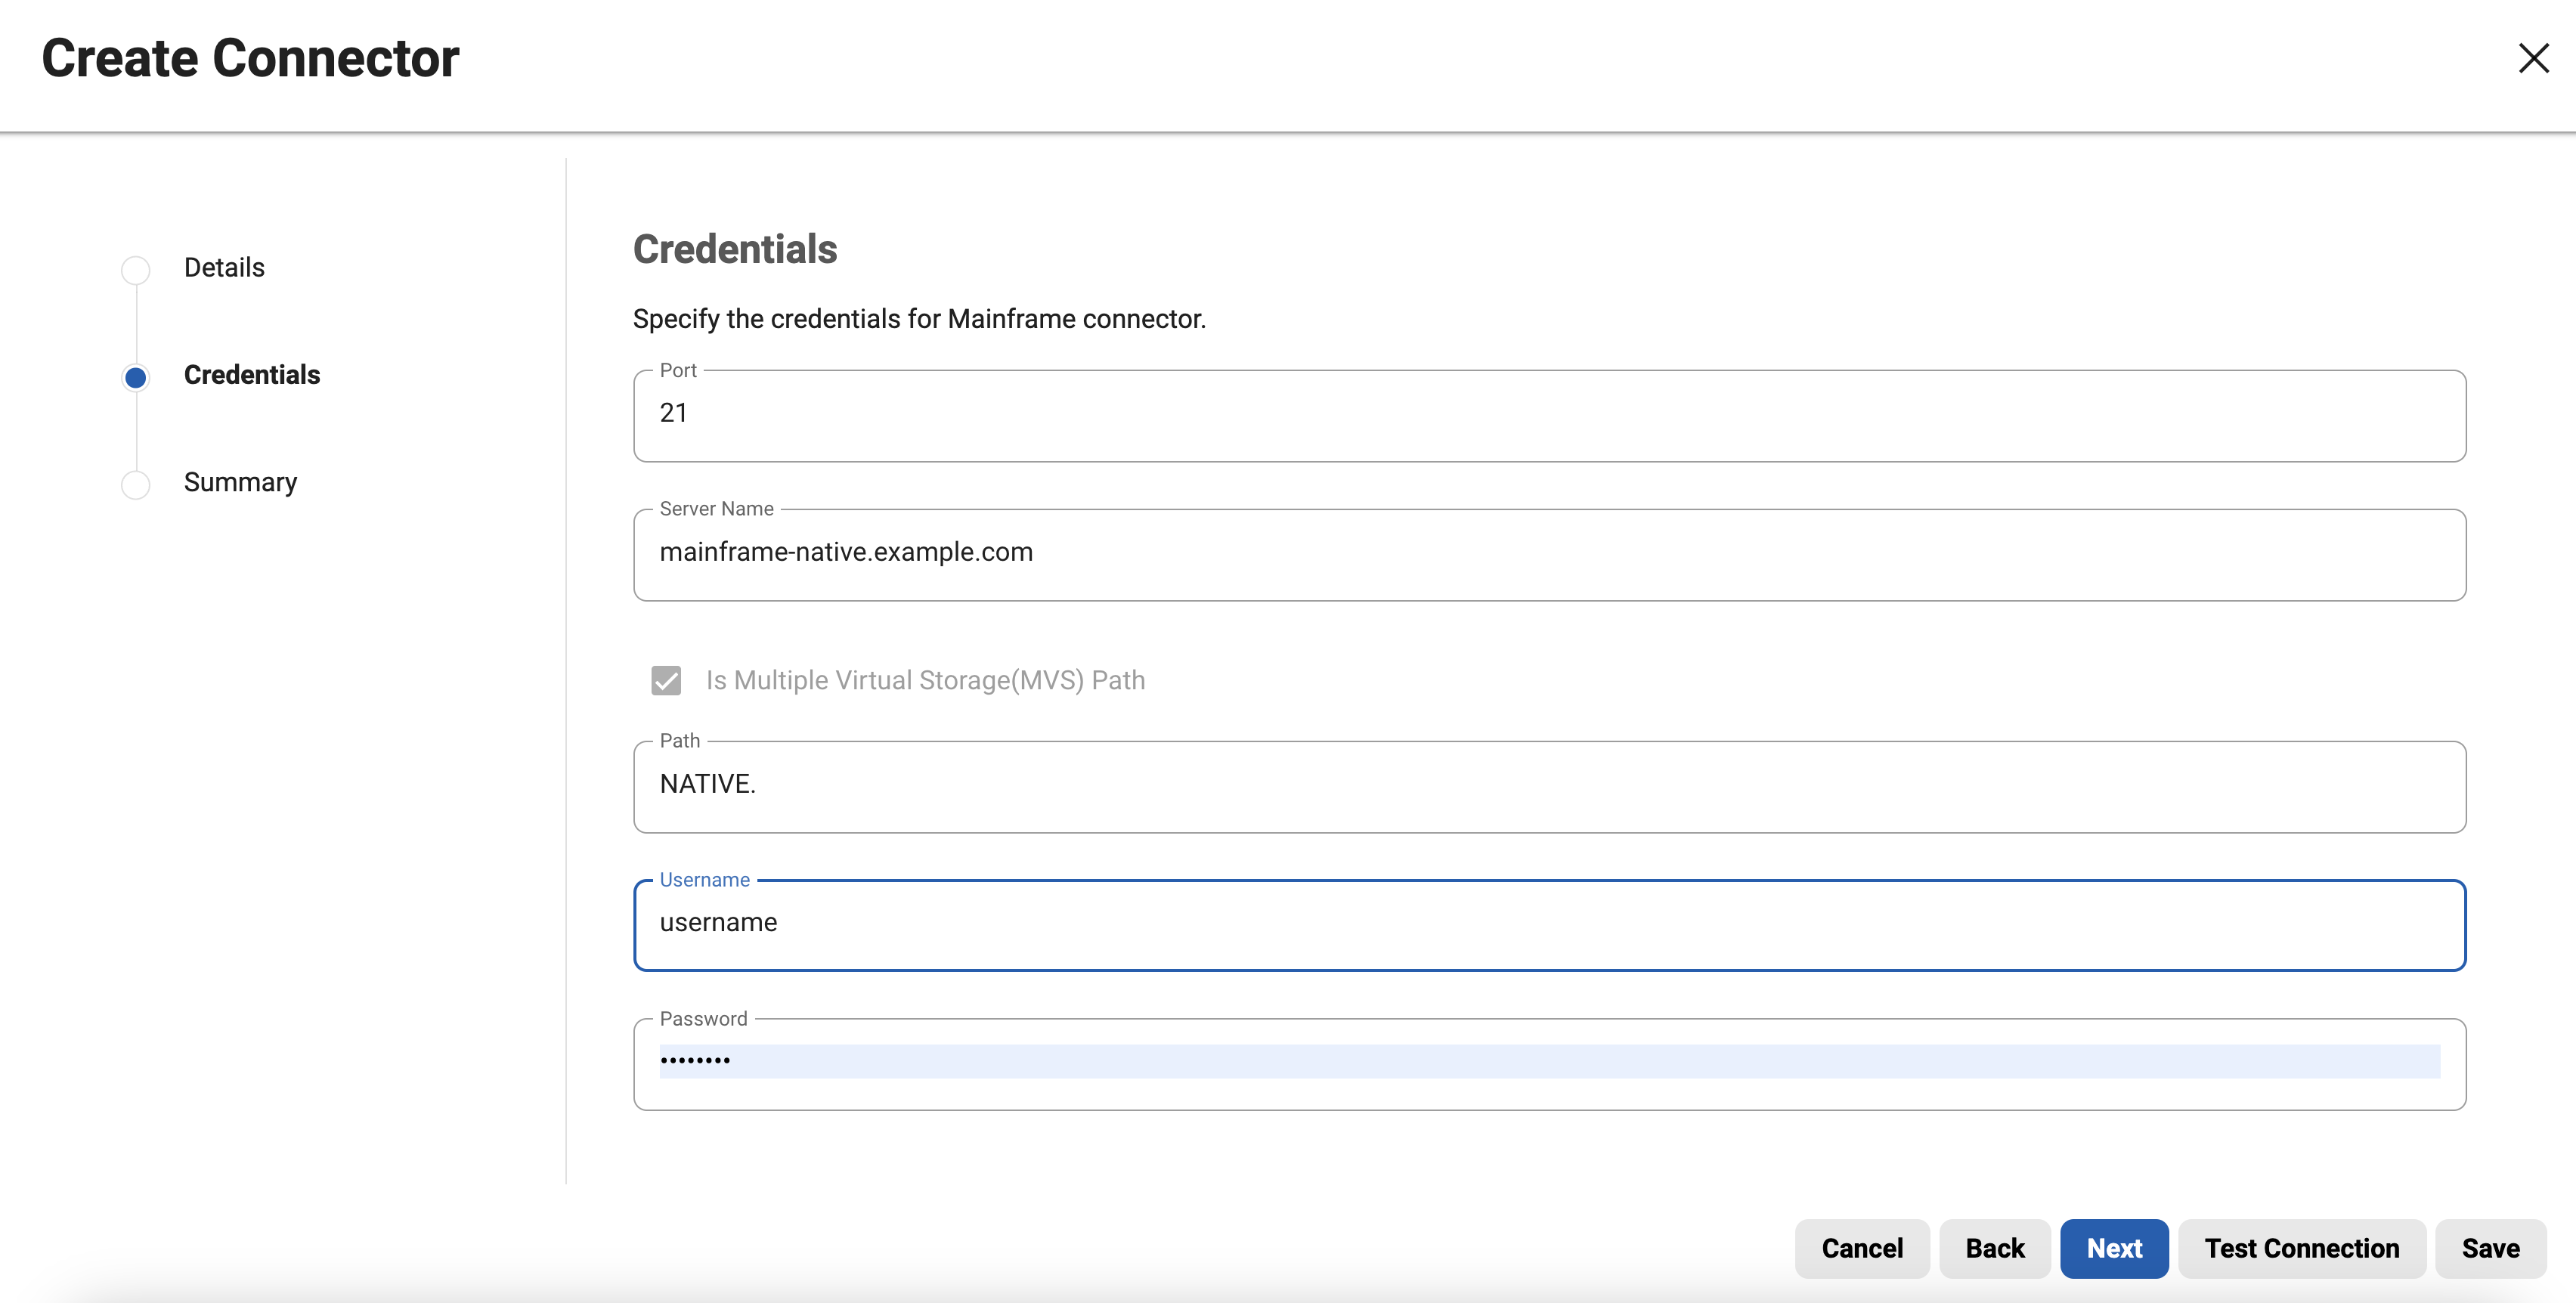
Task: Open the Credentials step label
Action: 252,375
